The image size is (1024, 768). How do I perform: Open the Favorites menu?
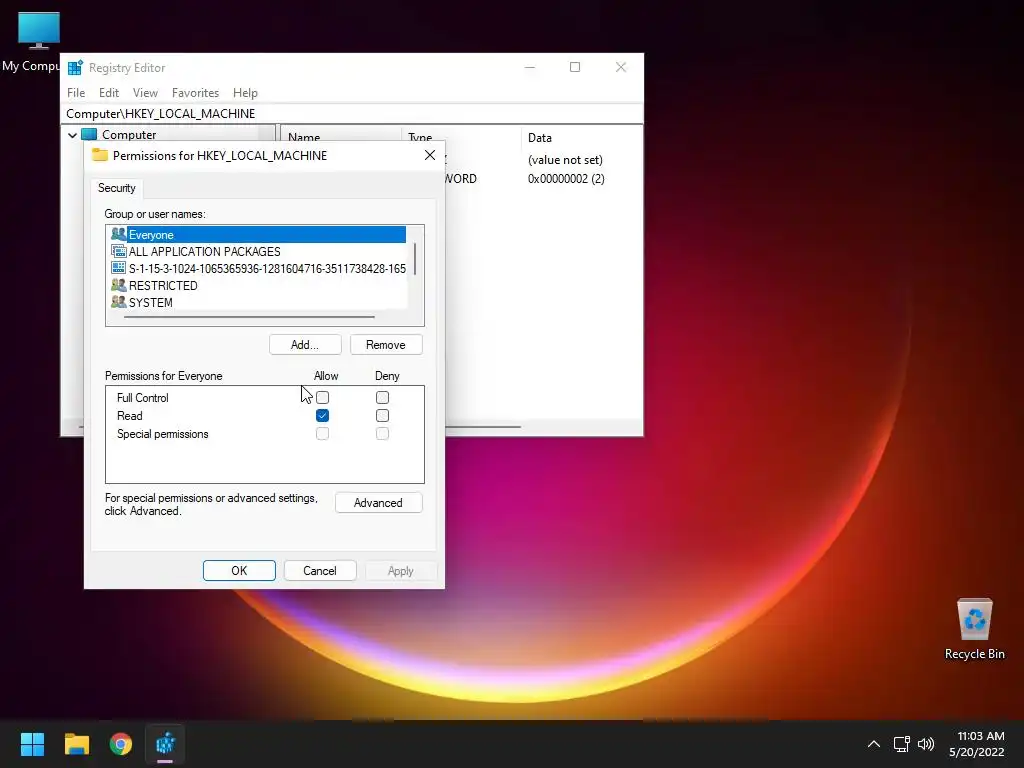pyautogui.click(x=195, y=93)
